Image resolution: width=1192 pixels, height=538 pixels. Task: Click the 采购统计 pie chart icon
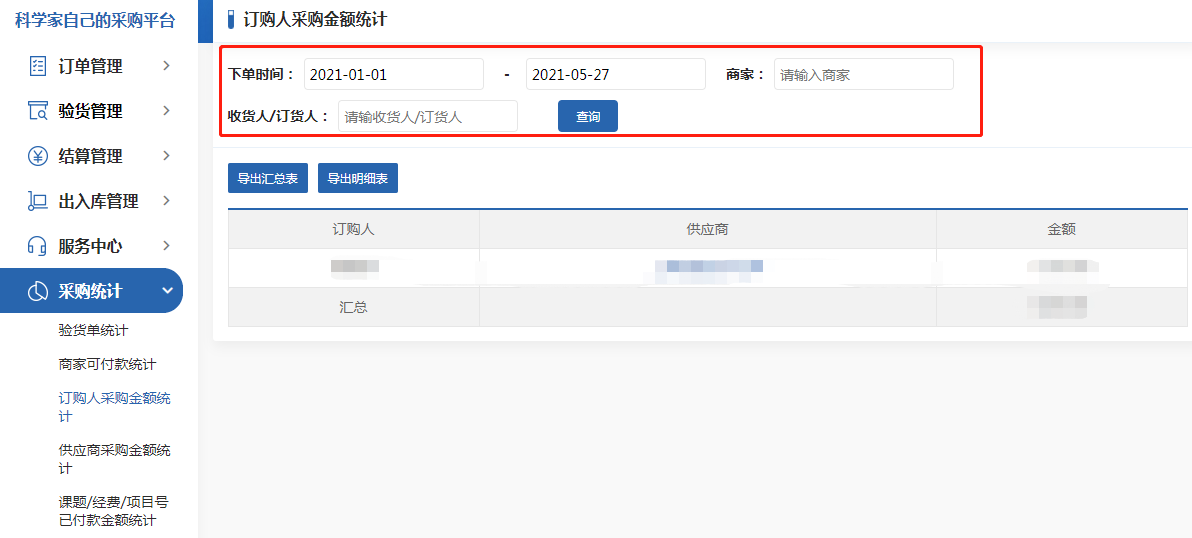click(x=38, y=291)
